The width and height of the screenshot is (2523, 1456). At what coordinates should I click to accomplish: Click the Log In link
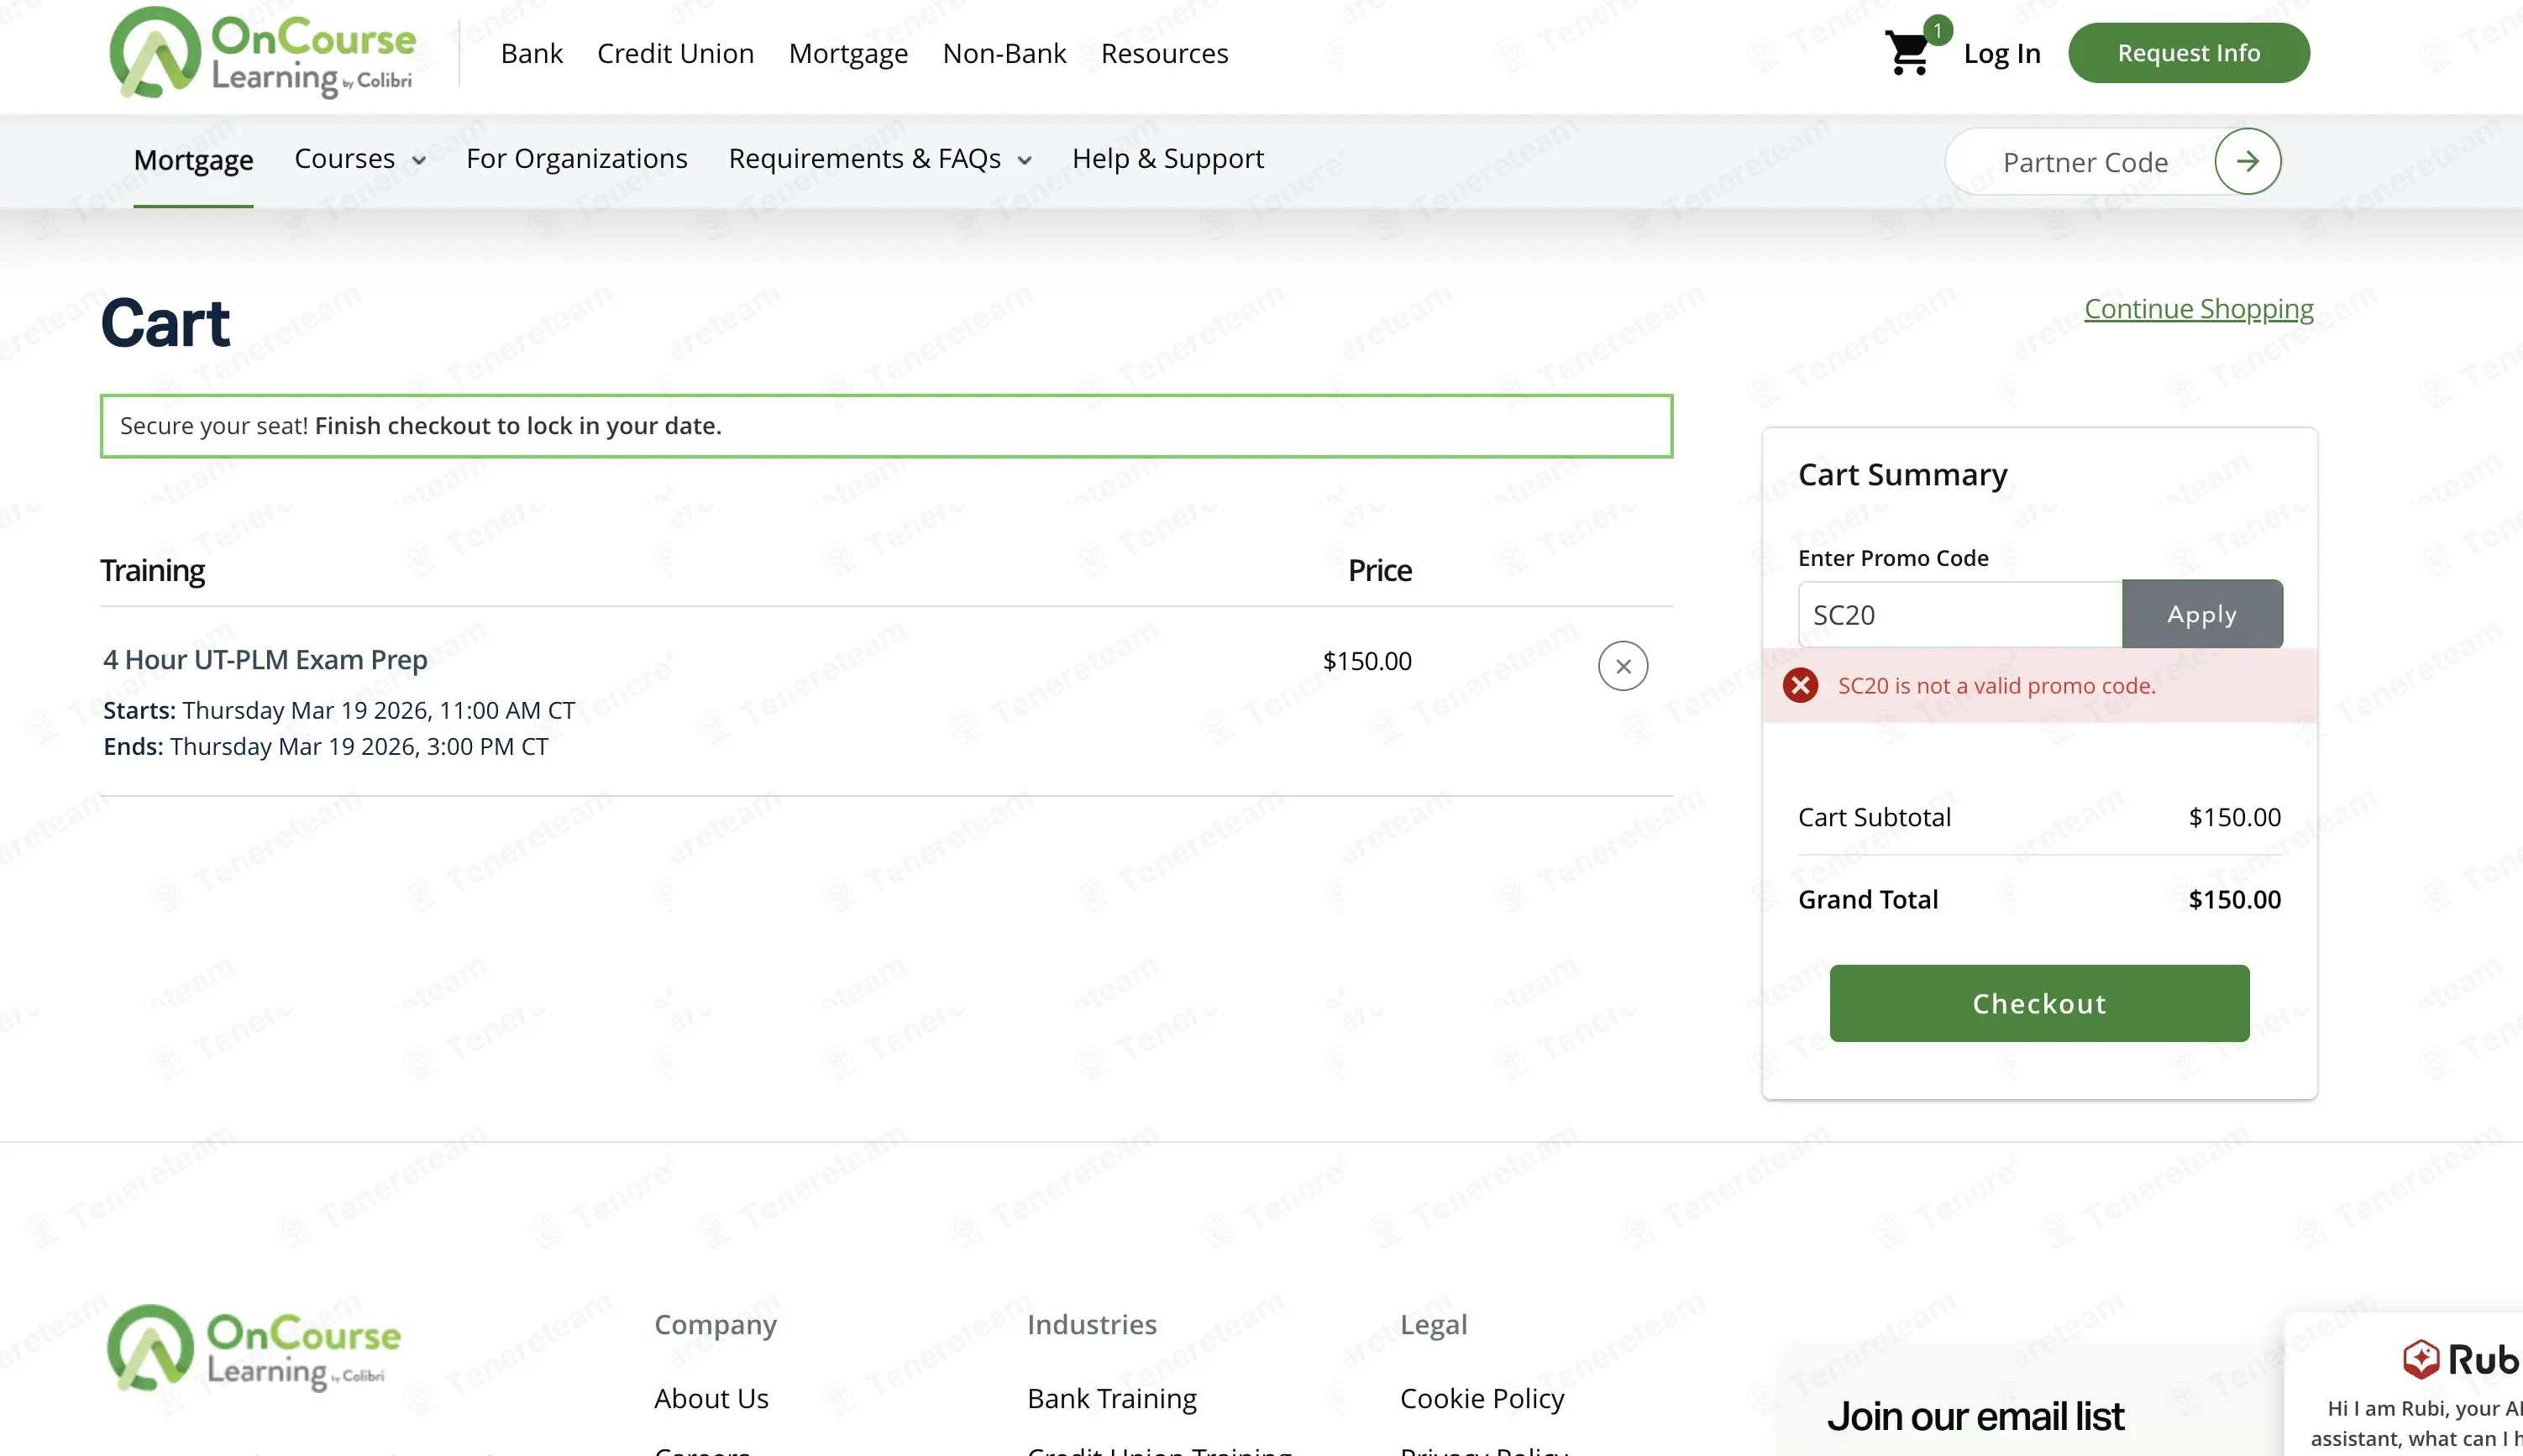coord(2001,53)
